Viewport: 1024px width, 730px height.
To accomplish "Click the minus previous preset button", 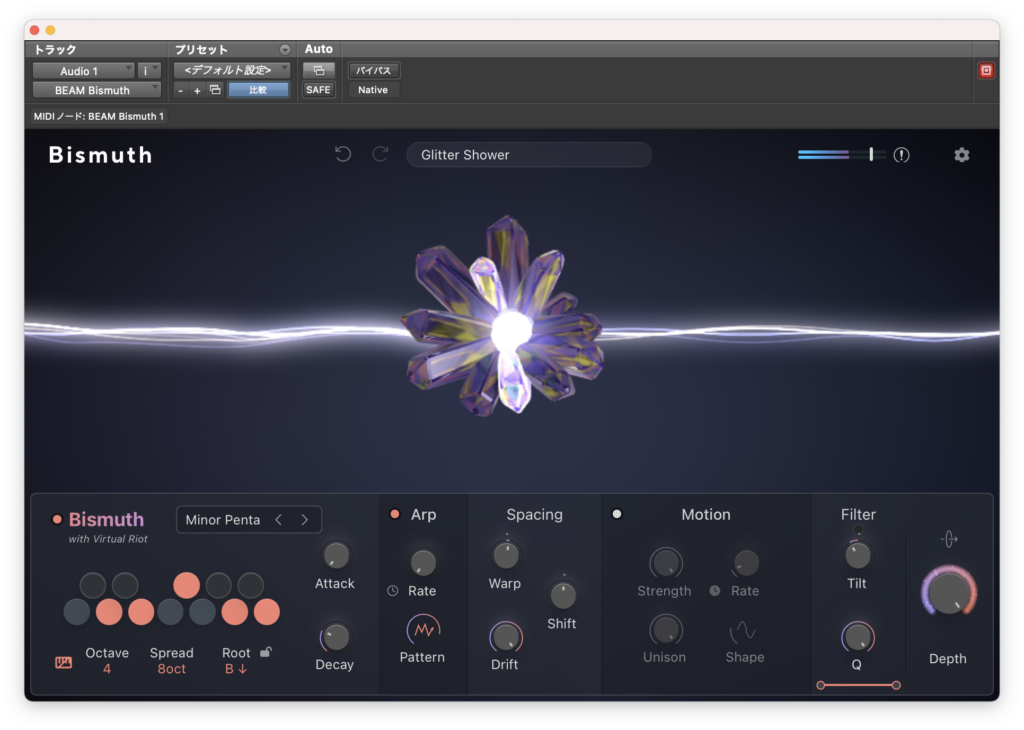I will point(180,91).
